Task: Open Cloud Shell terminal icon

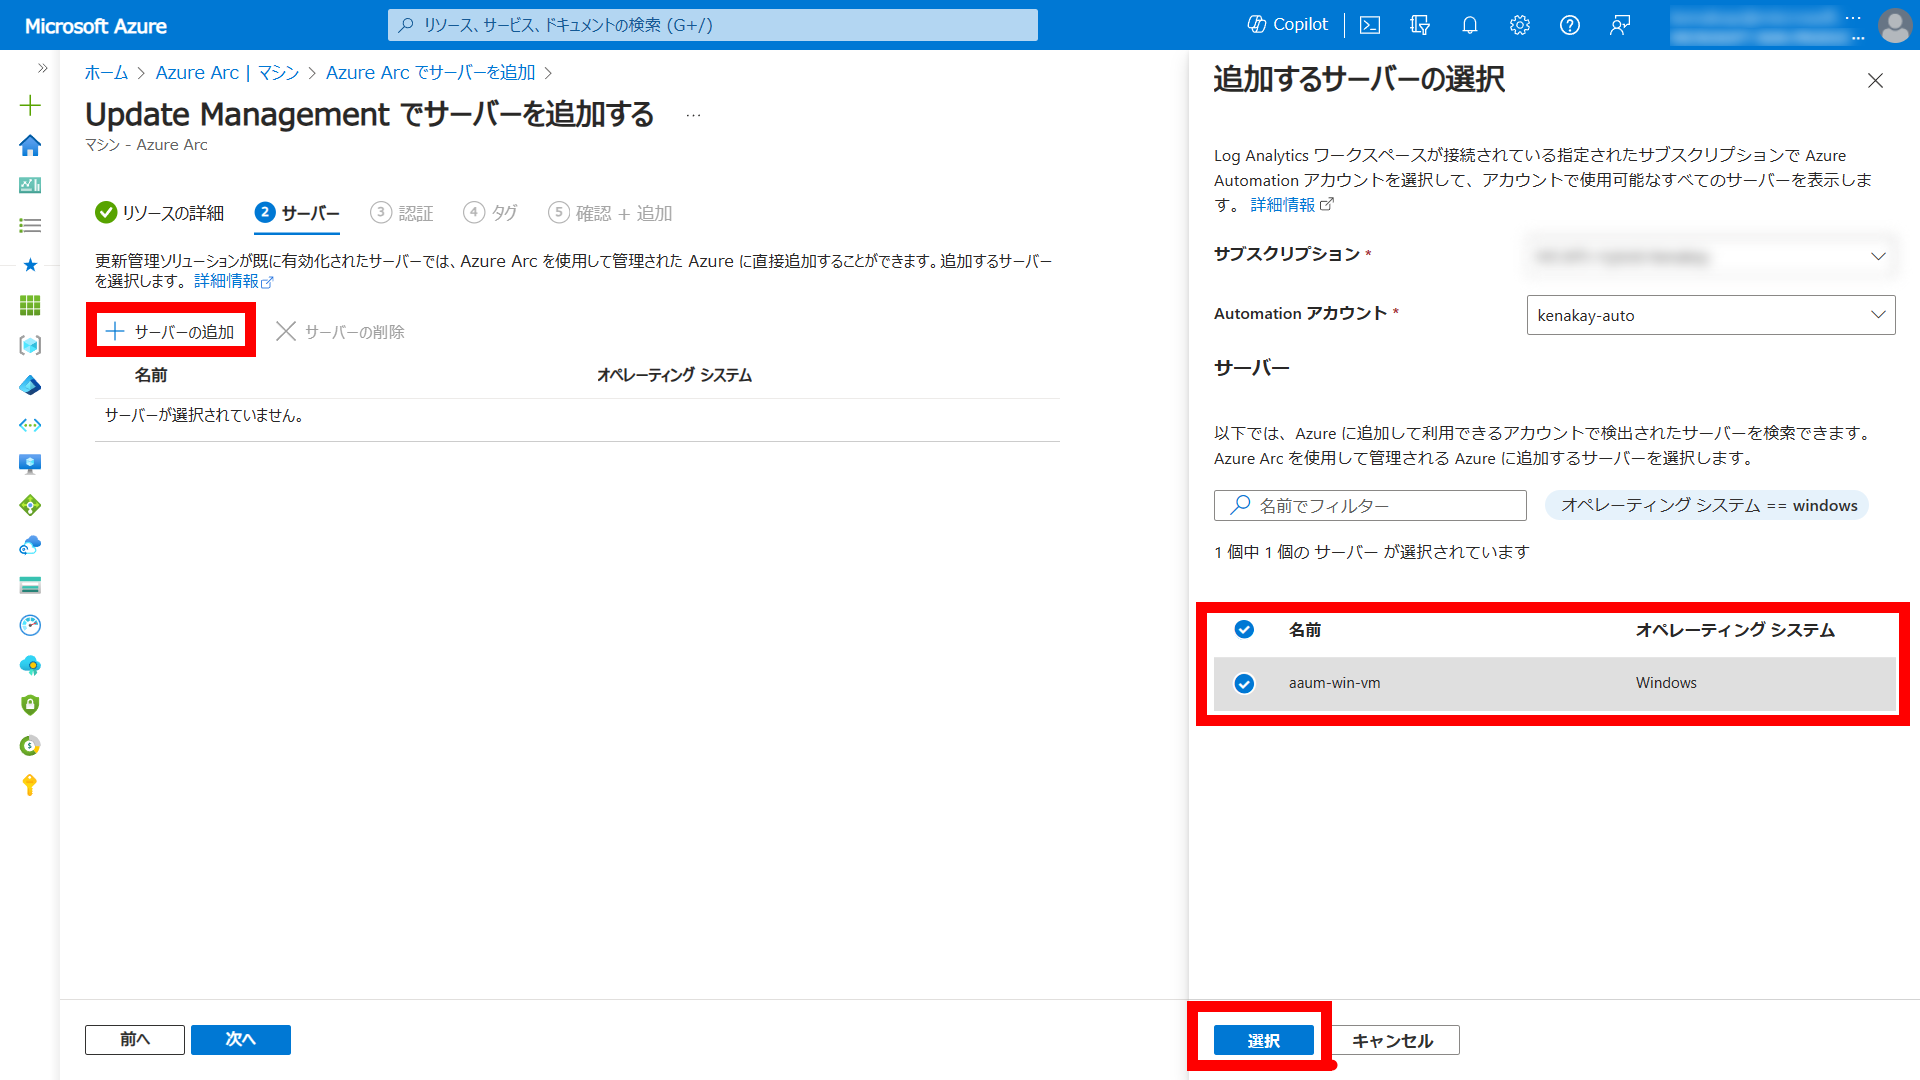Action: pos(1370,25)
